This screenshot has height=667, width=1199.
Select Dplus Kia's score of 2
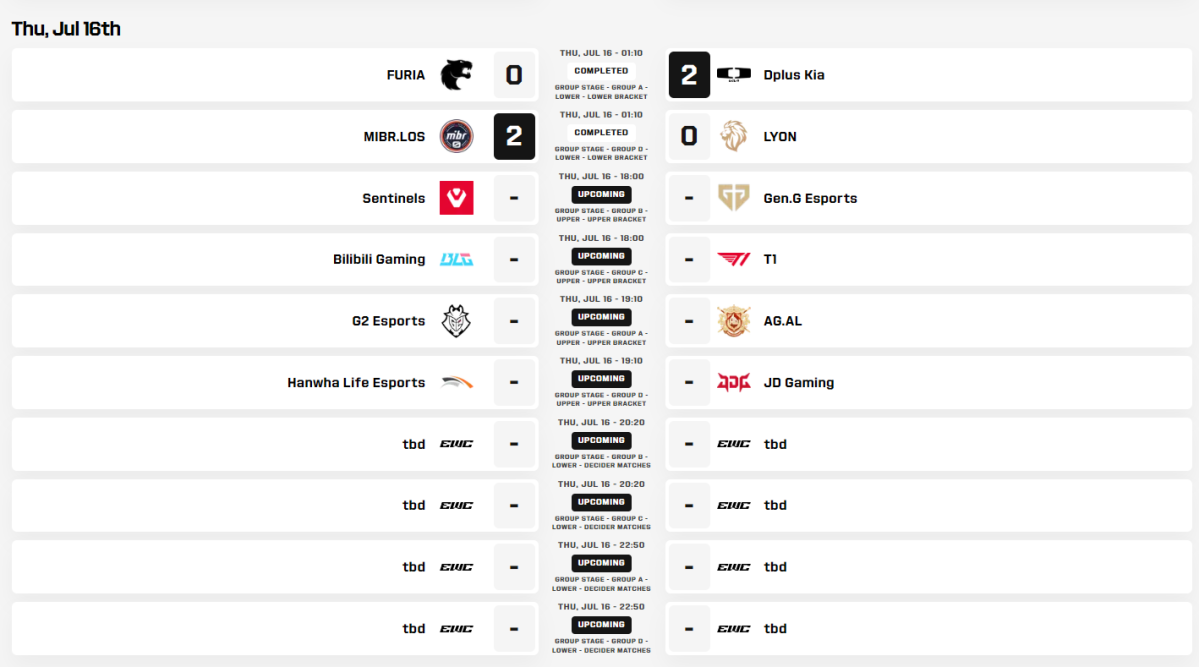pyautogui.click(x=689, y=75)
